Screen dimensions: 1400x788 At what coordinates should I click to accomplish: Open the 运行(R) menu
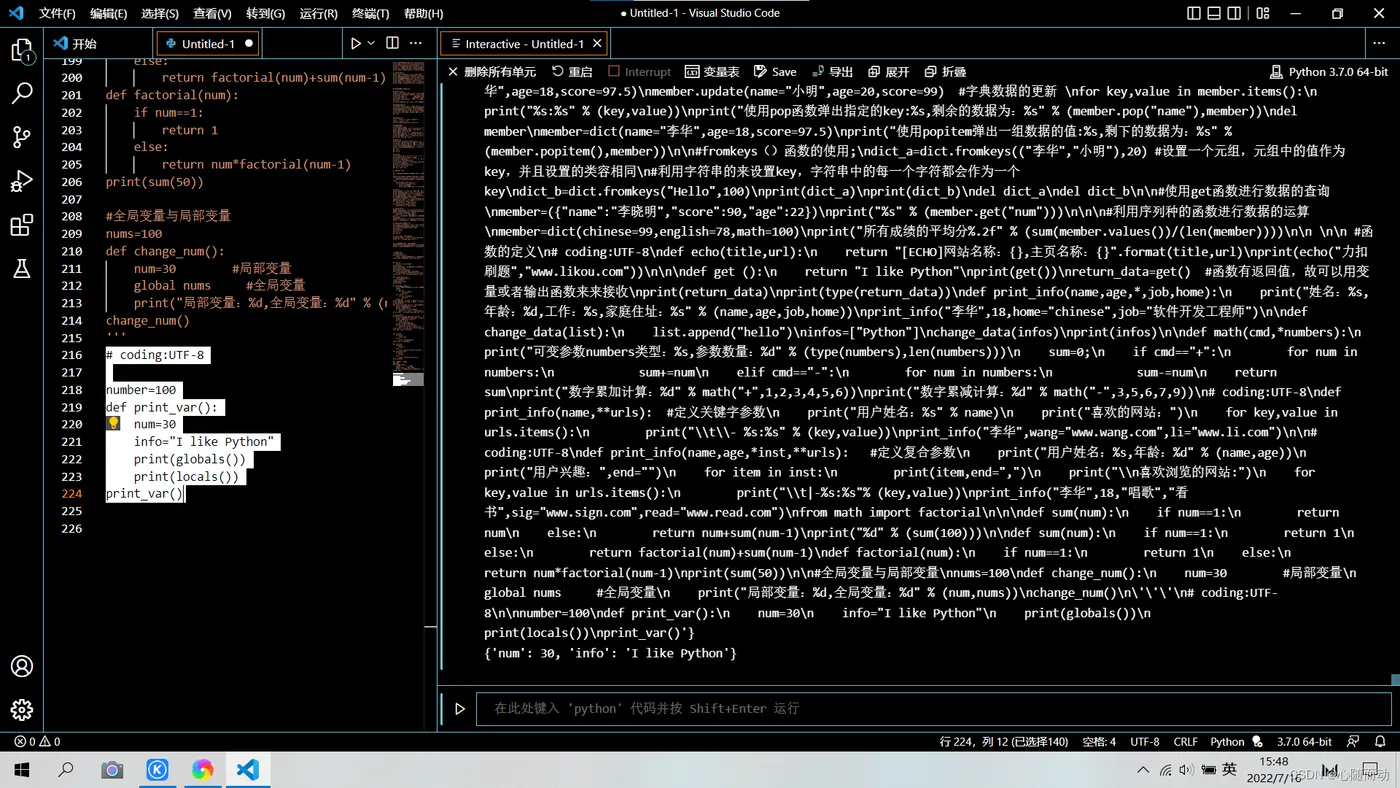[x=318, y=14]
